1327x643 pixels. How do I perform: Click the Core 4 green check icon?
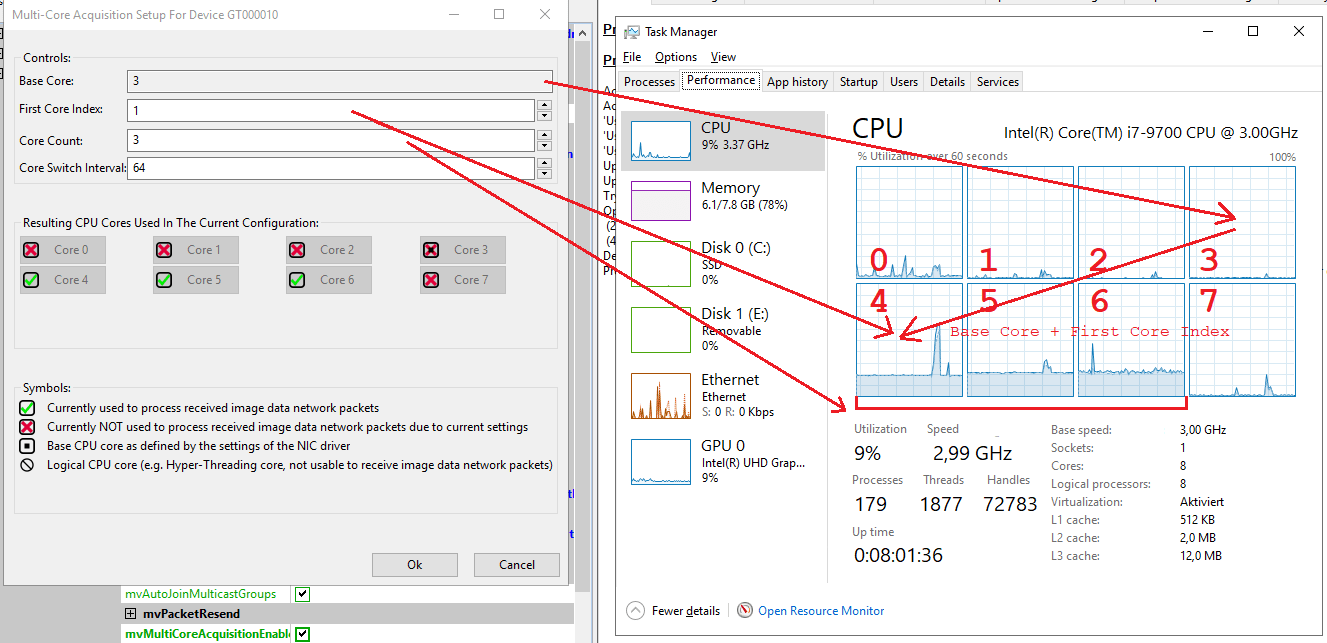click(33, 279)
